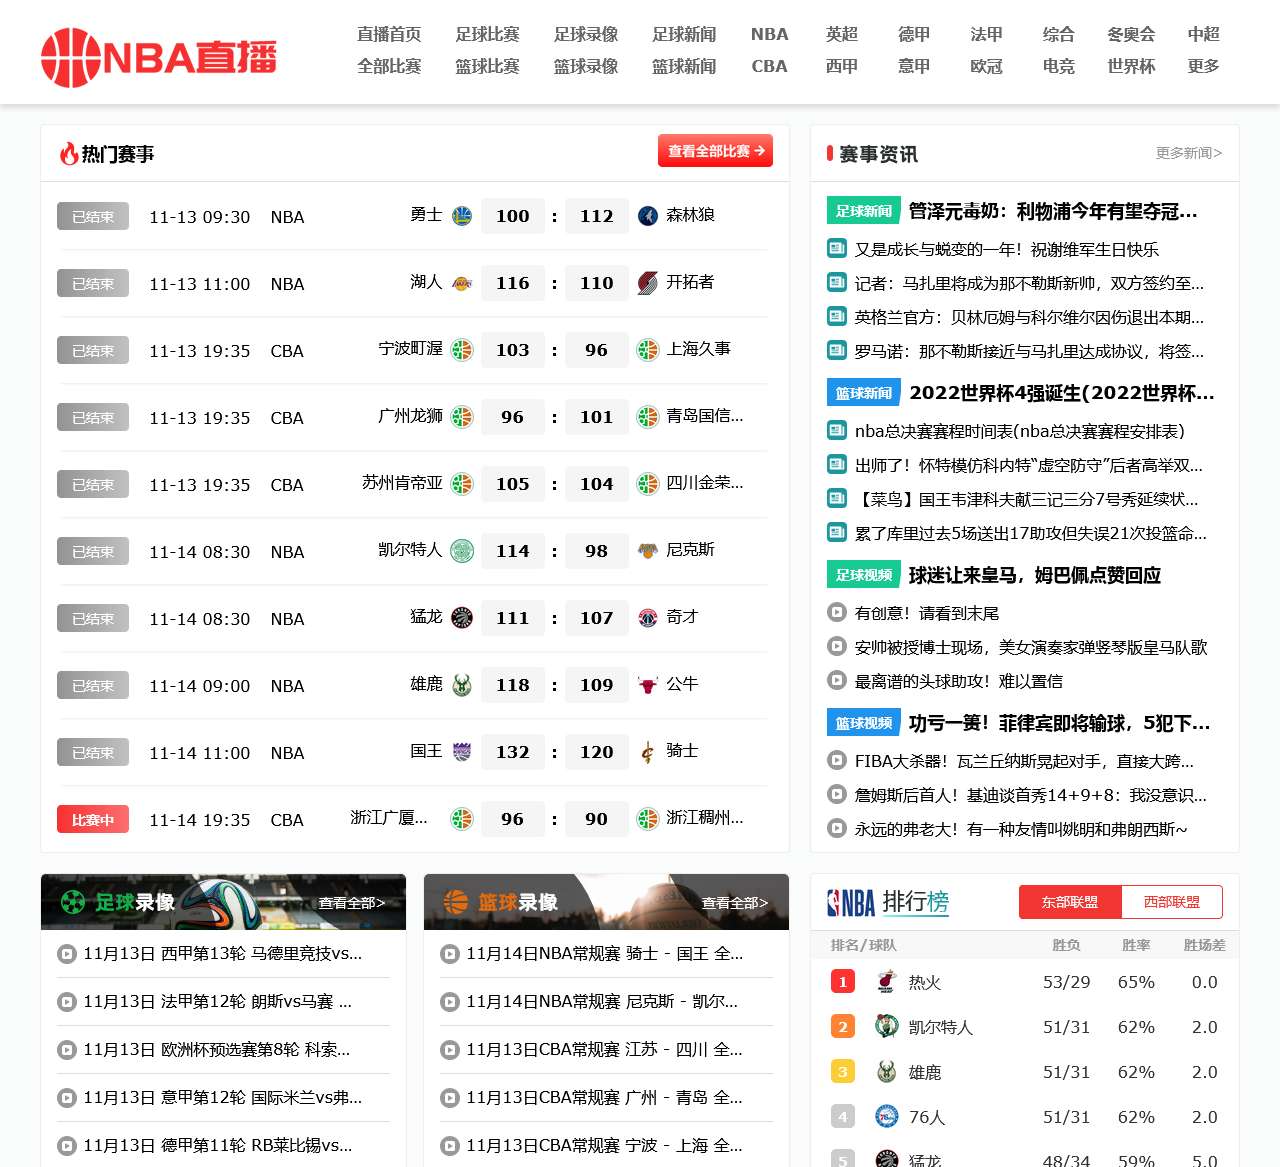Screen dimensions: 1280x1167
Task: Open 2022世界杯4强诞生 headline
Action: 1062,393
